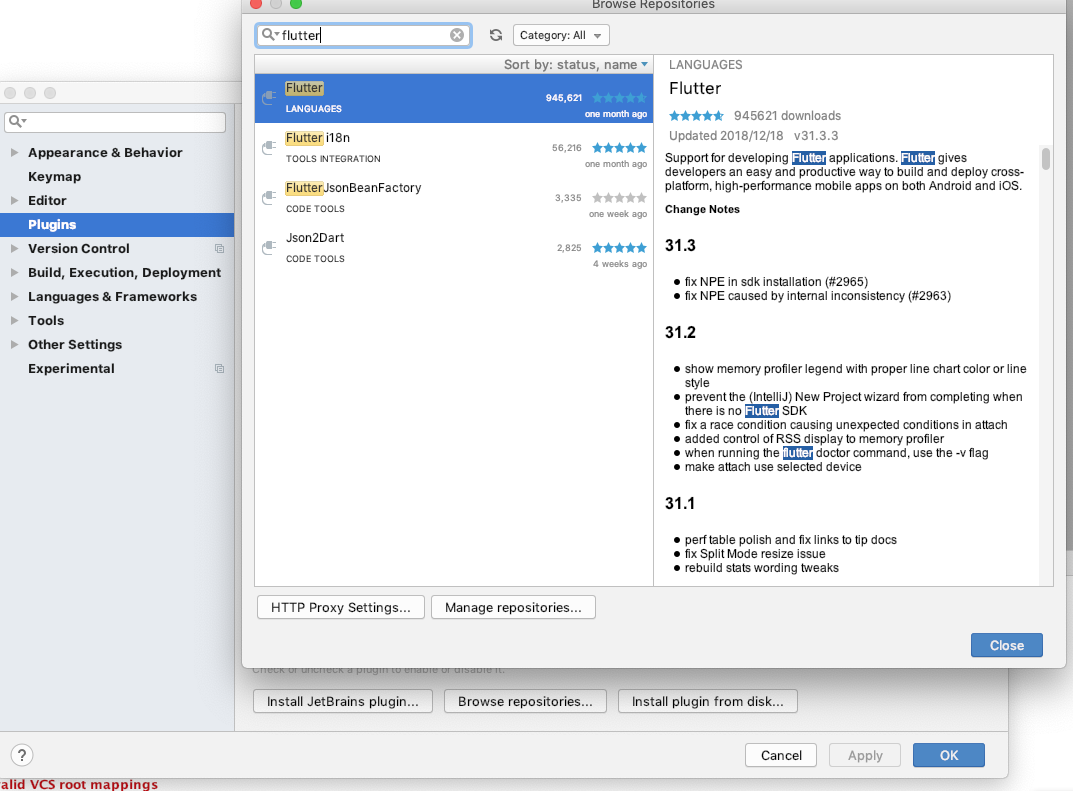Click the Flutter plugin icon in list

tap(269, 98)
